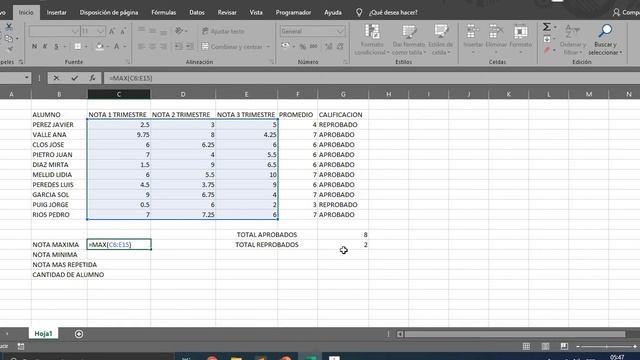Switch to Disposición de página tab

pyautogui.click(x=109, y=13)
